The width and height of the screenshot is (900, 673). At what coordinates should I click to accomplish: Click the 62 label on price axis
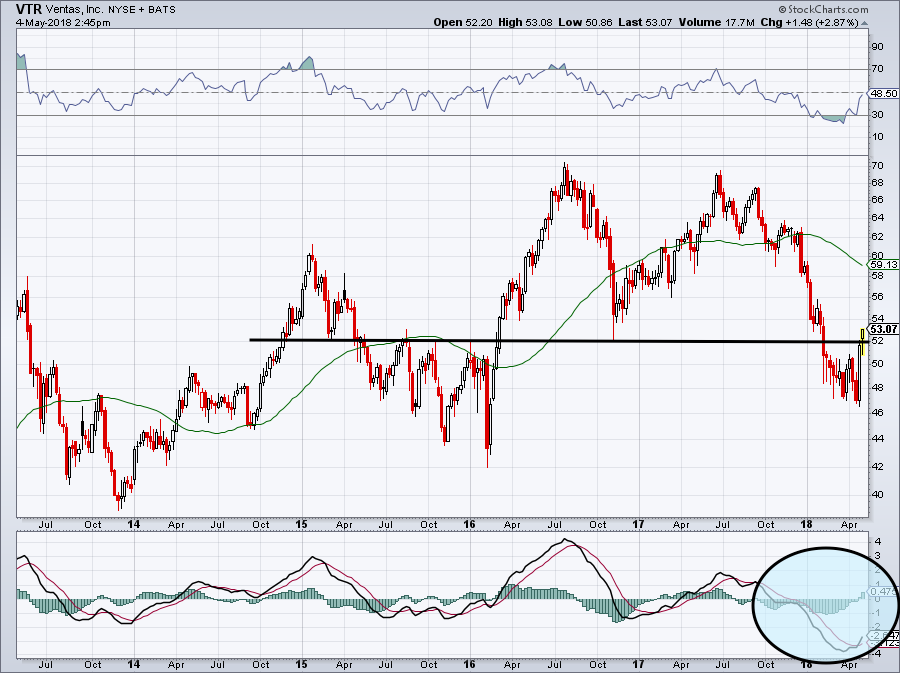click(x=877, y=236)
